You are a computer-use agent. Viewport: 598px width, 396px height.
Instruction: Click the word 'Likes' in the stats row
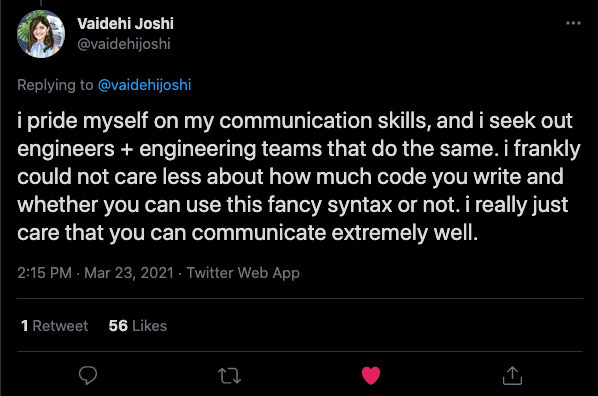point(150,326)
